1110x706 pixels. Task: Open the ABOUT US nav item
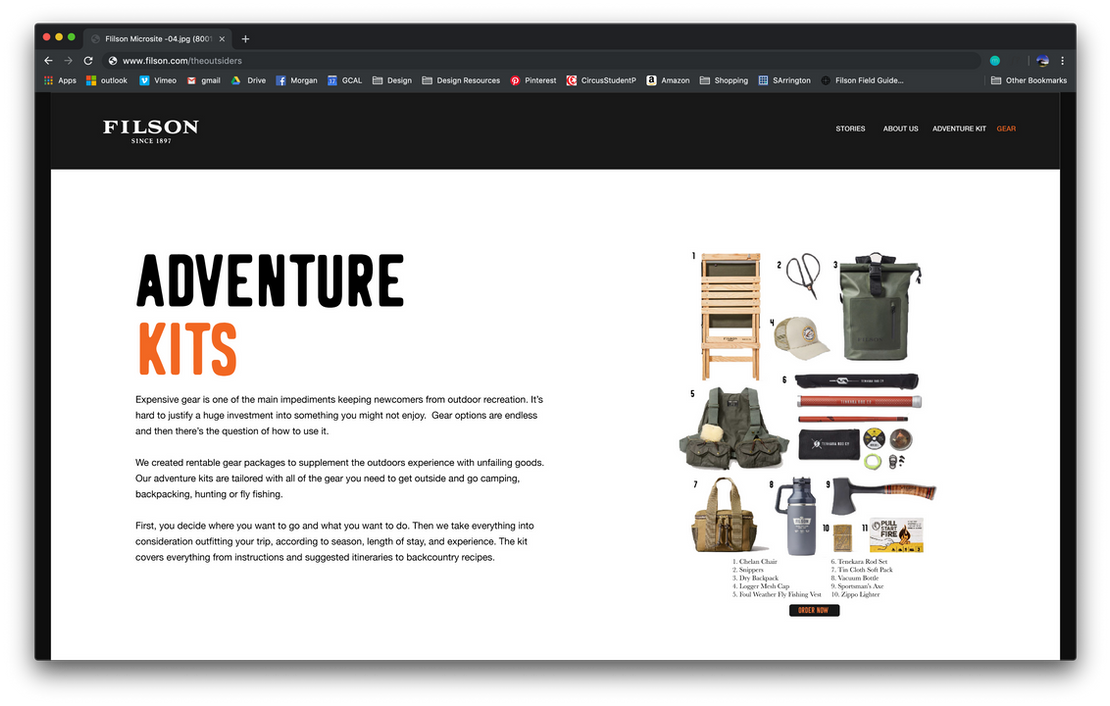pos(900,129)
